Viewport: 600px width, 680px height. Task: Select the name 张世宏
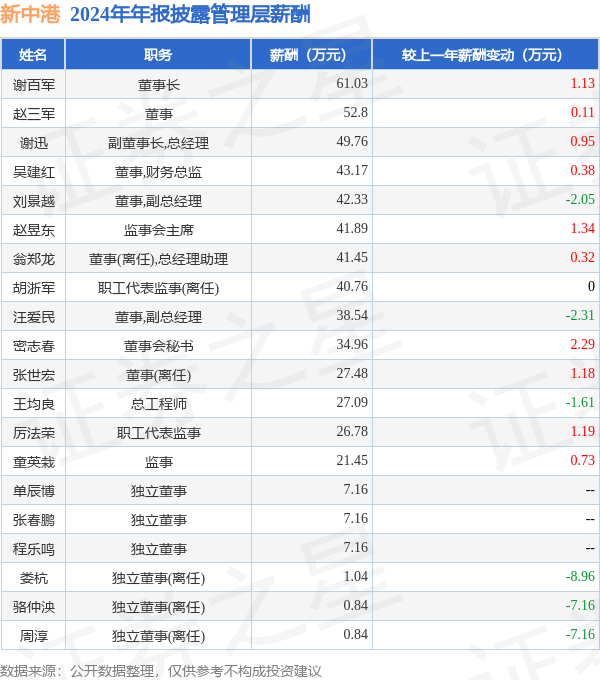tap(34, 375)
